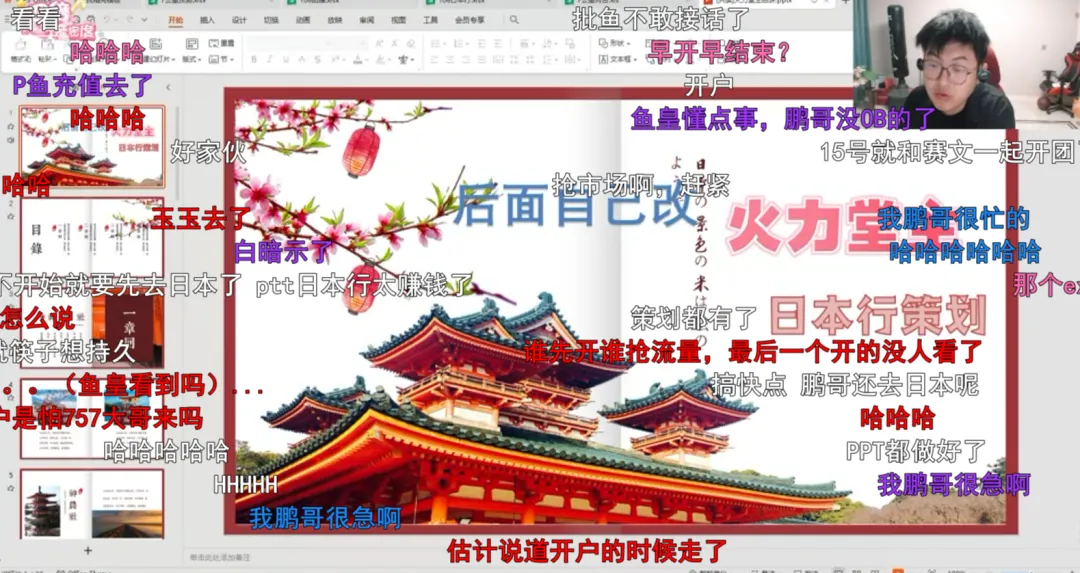Select slide 5 thumbnail with pagoda photo
The height and width of the screenshot is (573, 1080).
pyautogui.click(x=92, y=504)
